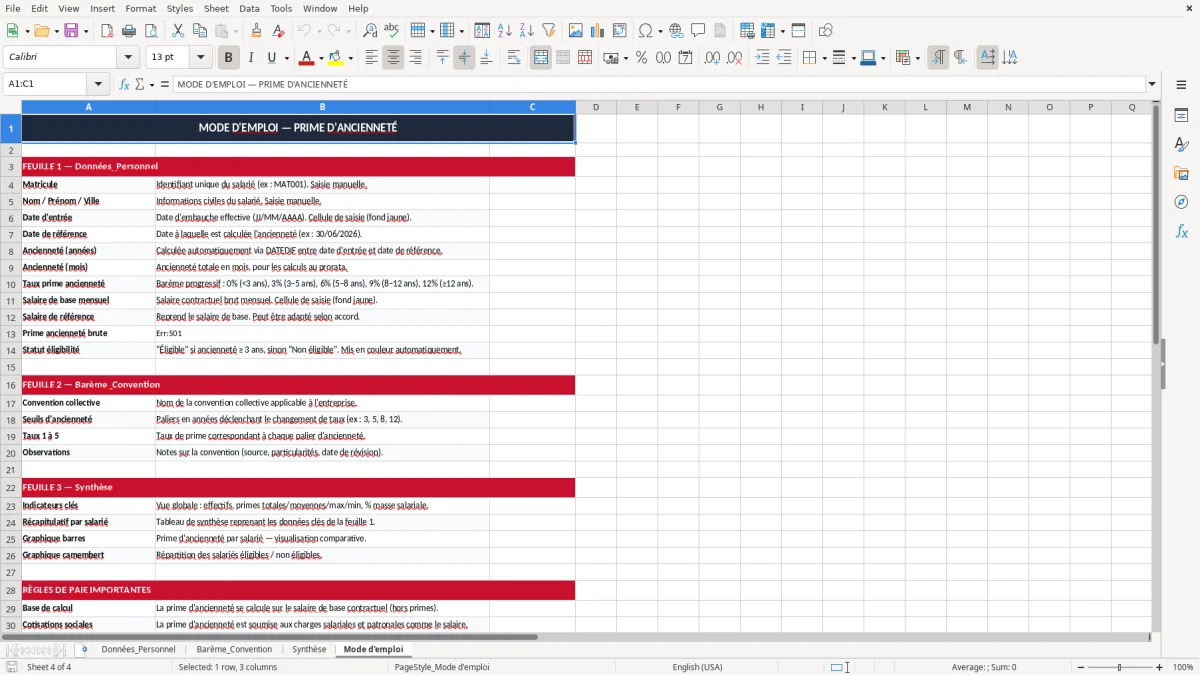Insert an image
1200x675 pixels.
tap(576, 31)
